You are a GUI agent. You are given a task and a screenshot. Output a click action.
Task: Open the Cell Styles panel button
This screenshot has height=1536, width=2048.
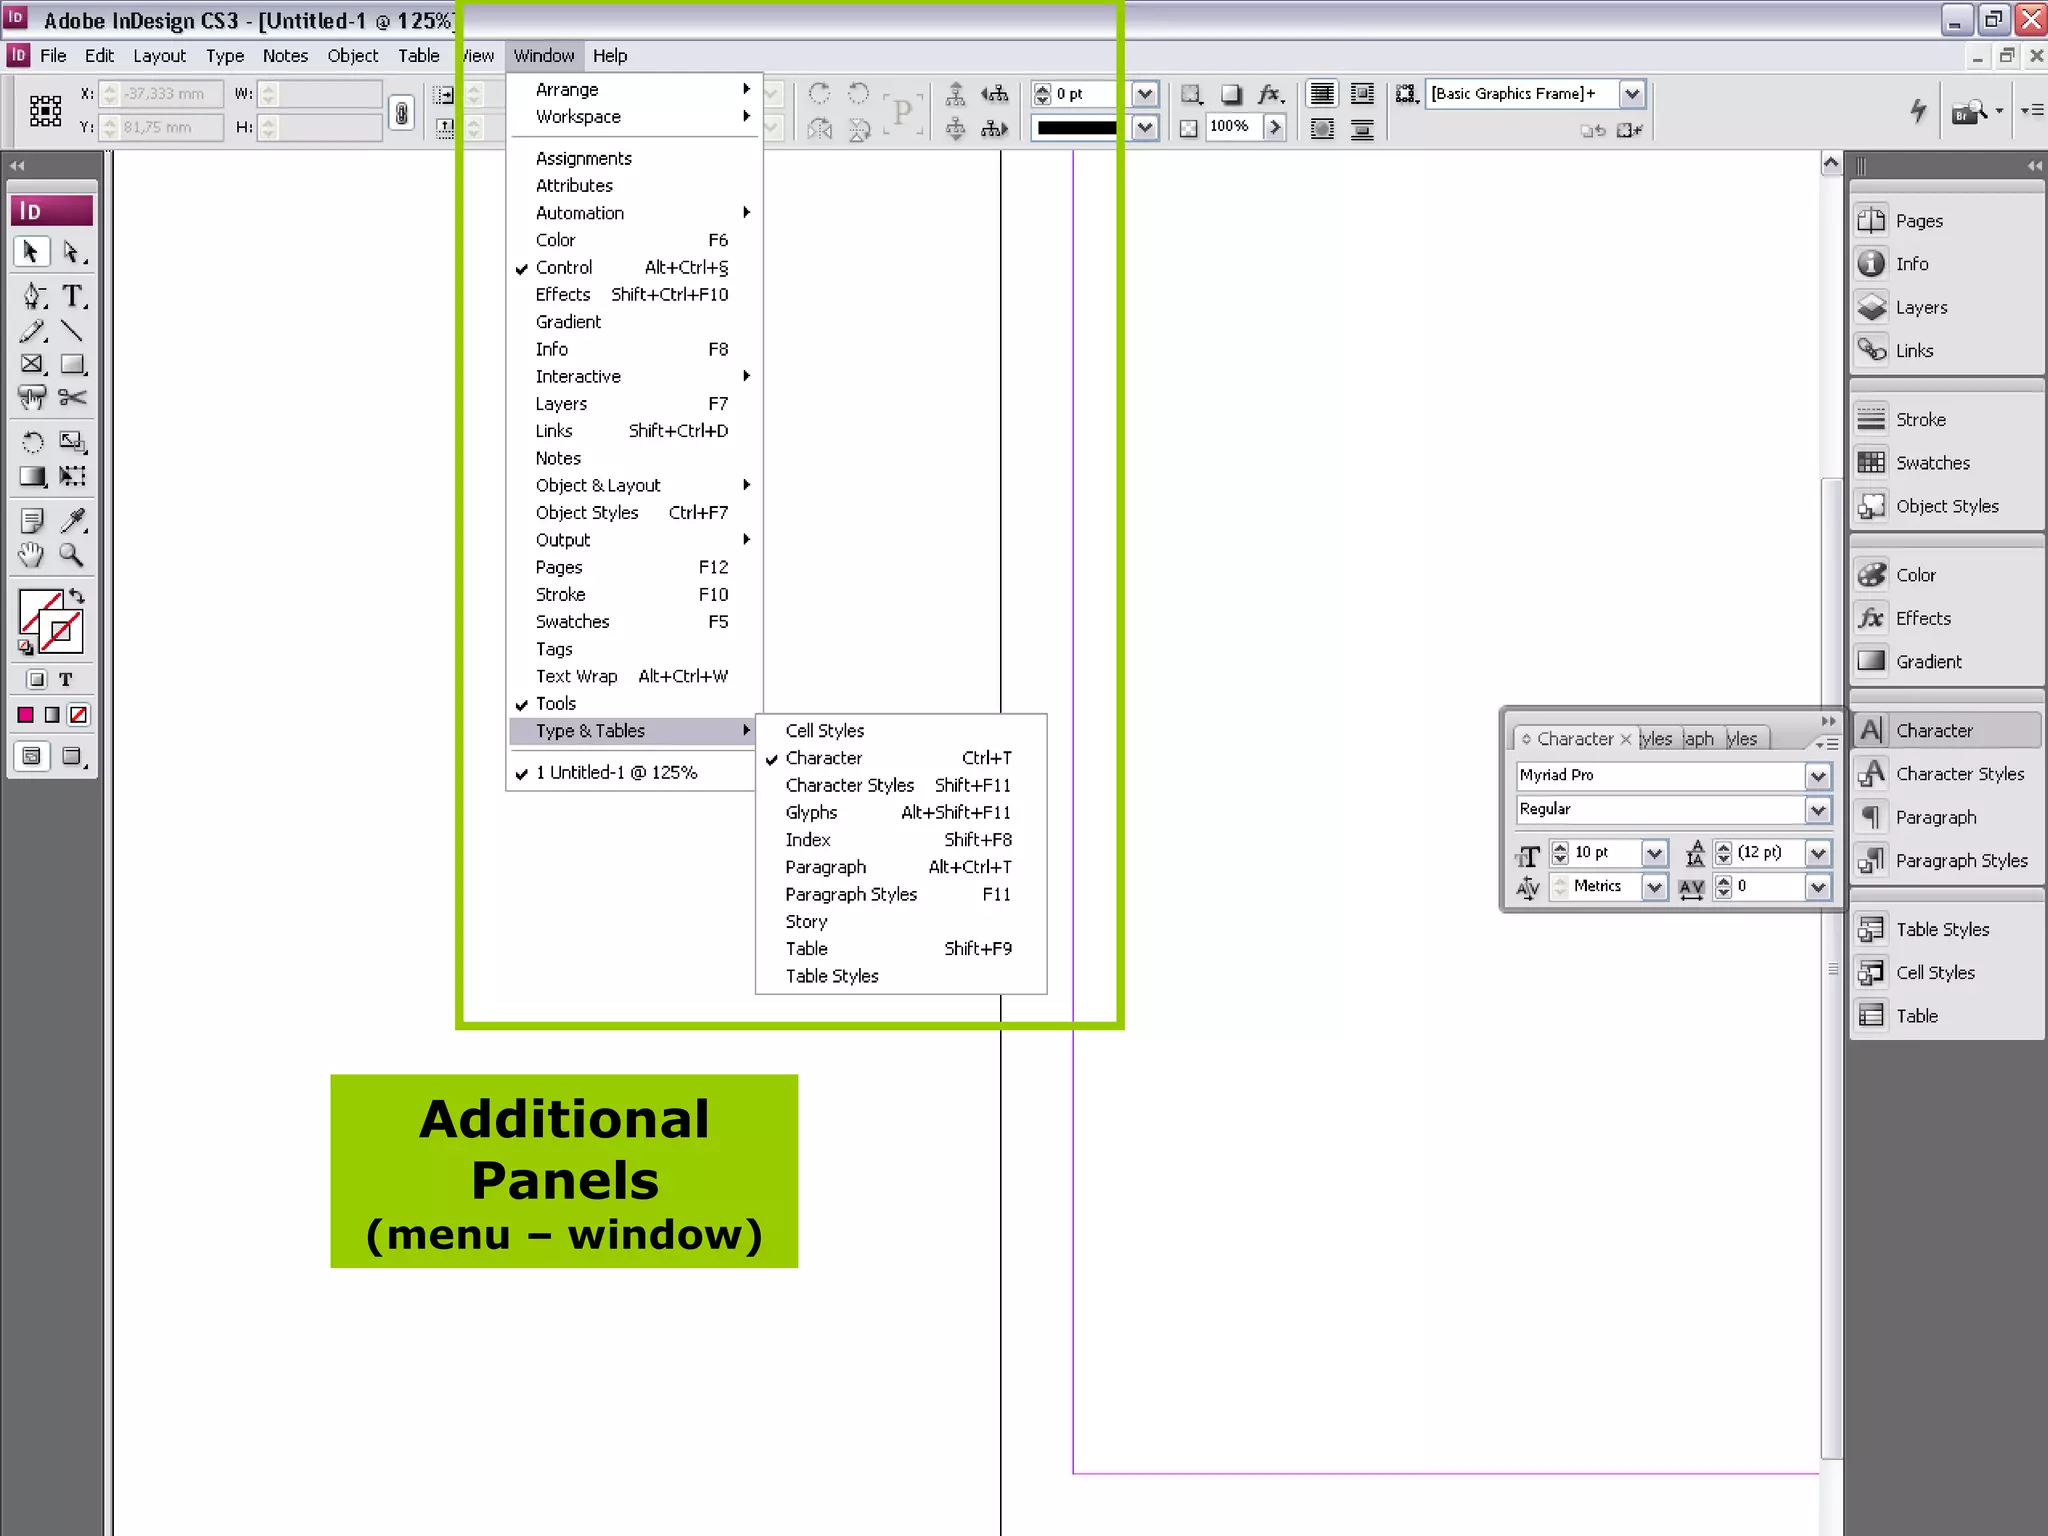tap(1946, 973)
